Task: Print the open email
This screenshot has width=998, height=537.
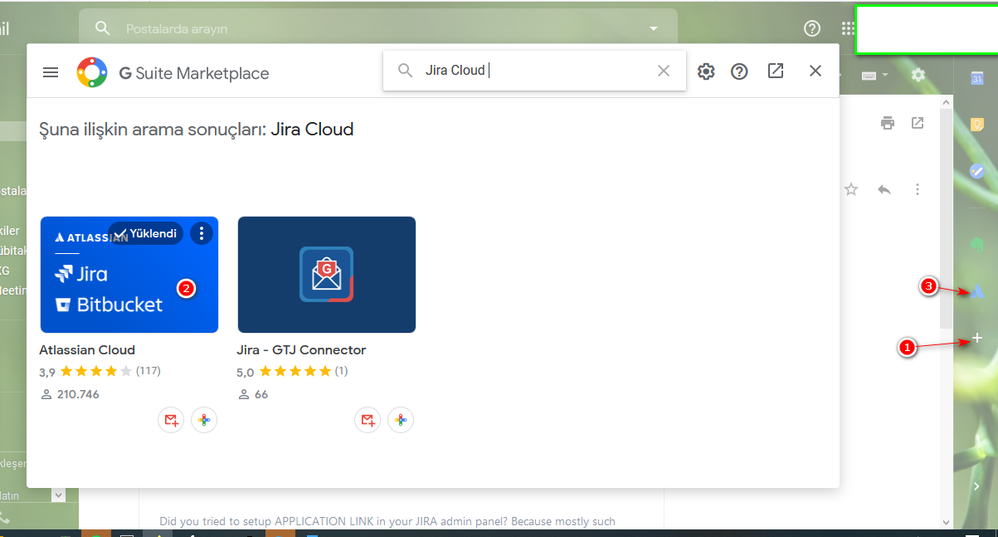Action: pyautogui.click(x=887, y=123)
